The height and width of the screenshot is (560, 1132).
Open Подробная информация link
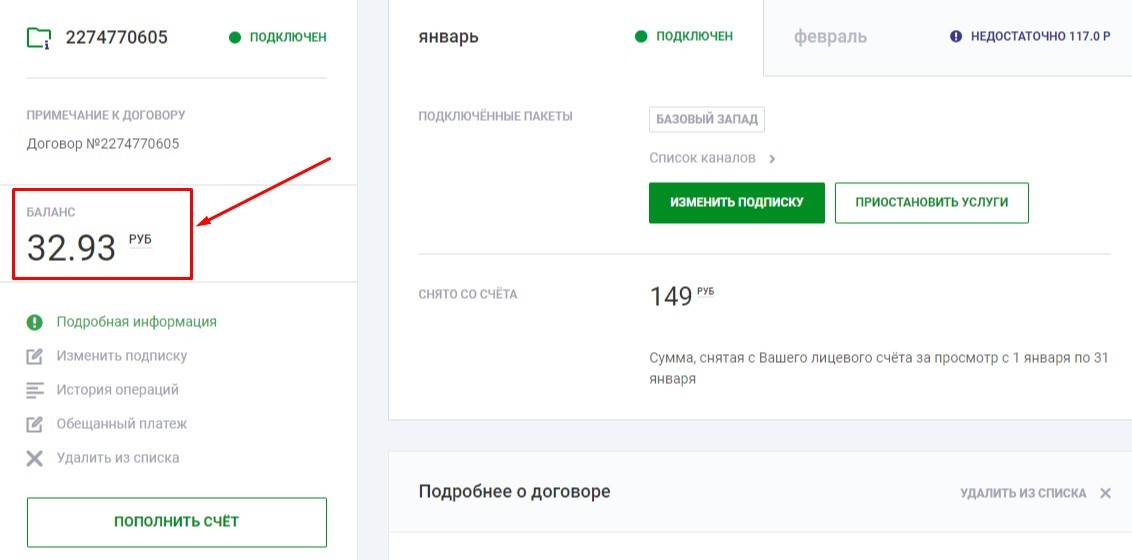(x=136, y=322)
